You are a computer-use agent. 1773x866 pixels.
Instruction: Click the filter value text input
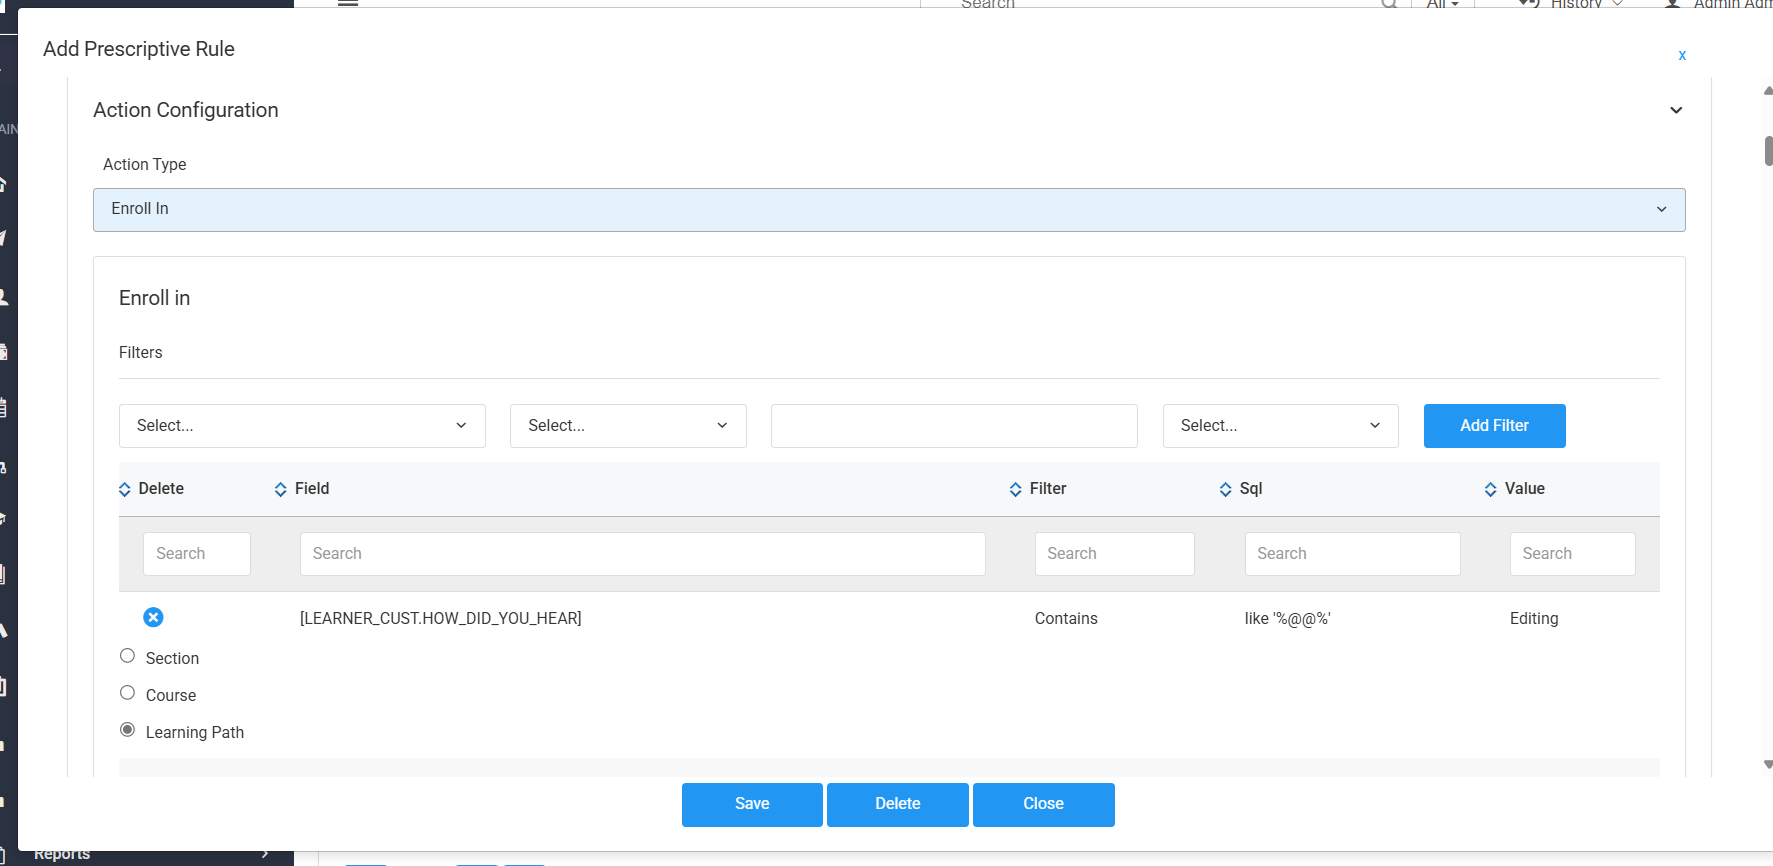click(954, 426)
